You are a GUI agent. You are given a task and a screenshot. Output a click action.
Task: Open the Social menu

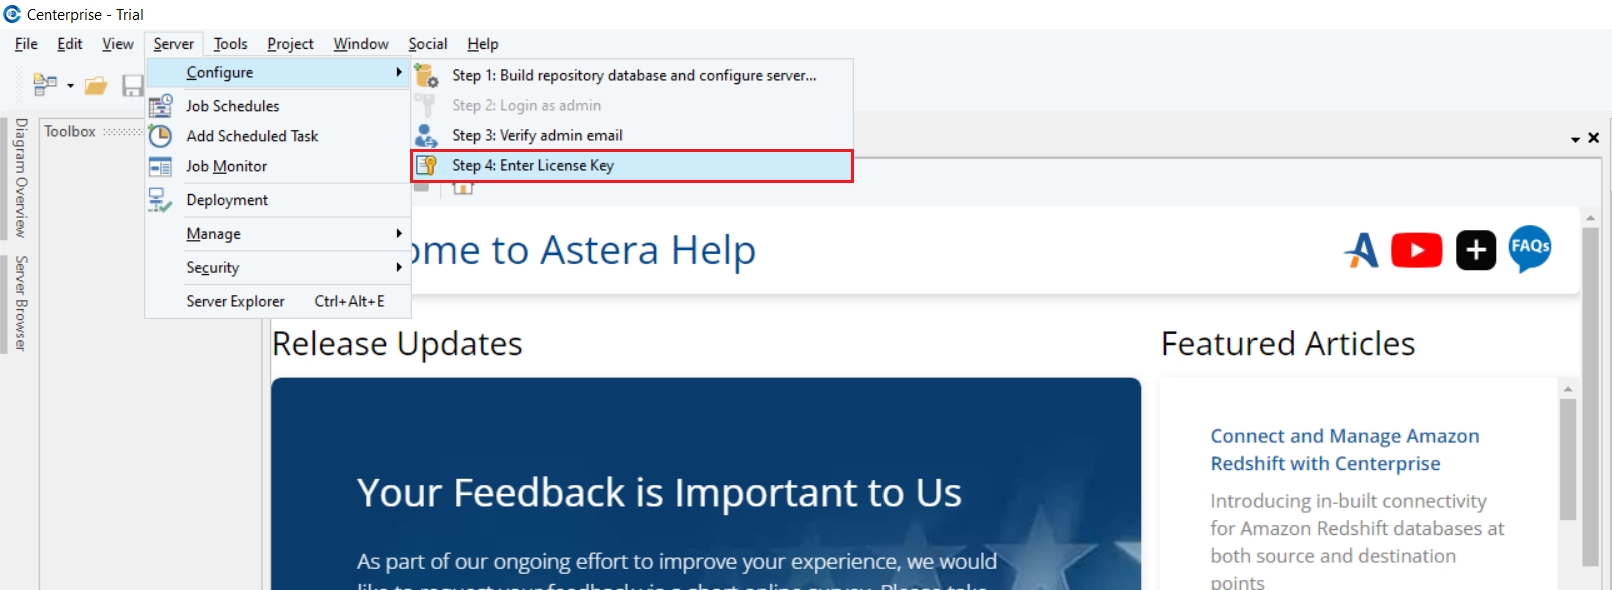pos(428,44)
